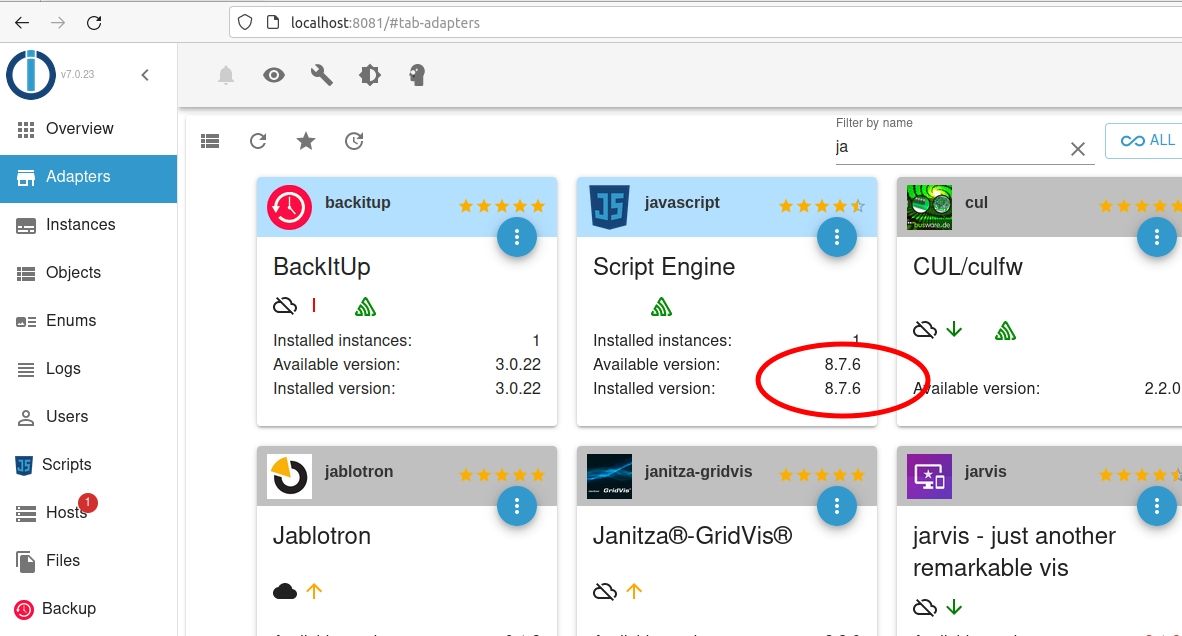1182x636 pixels.
Task: Click the javascript star rating
Action: (822, 206)
